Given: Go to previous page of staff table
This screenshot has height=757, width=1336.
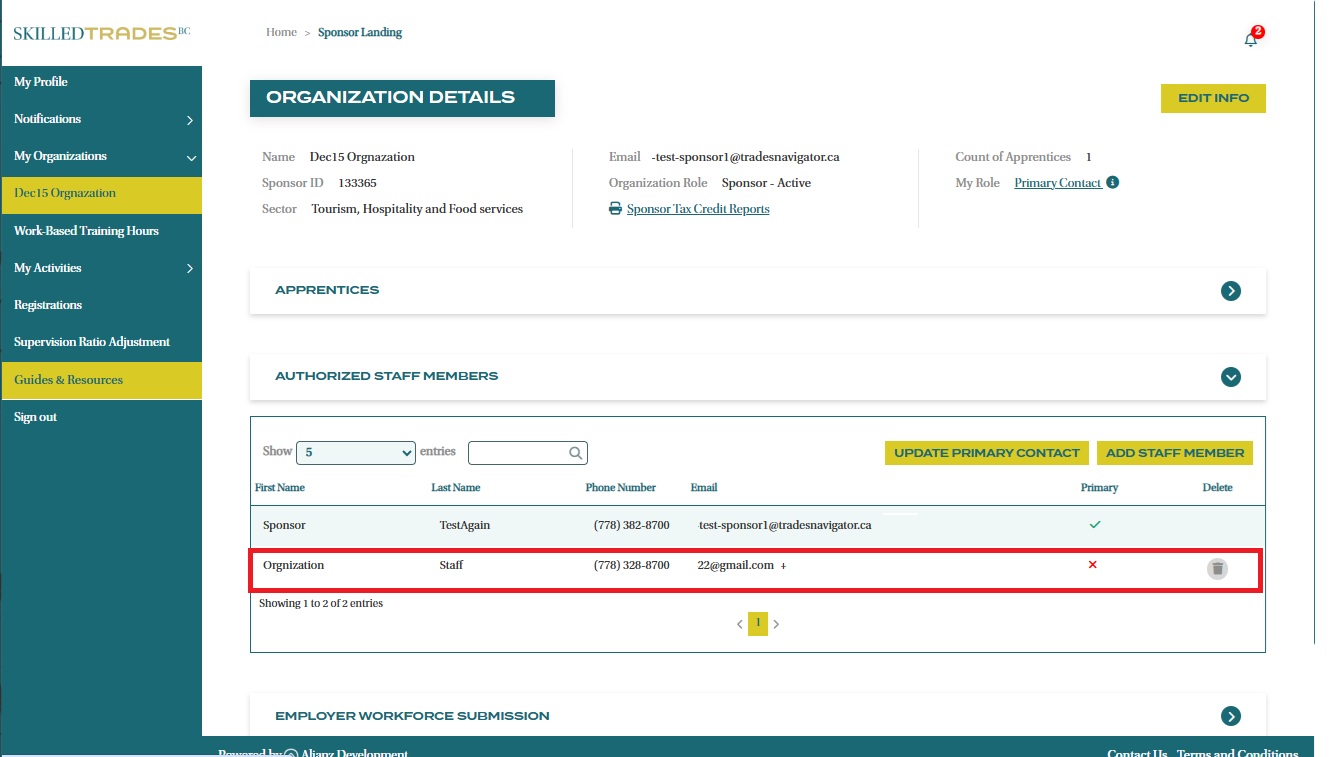Looking at the screenshot, I should point(740,624).
